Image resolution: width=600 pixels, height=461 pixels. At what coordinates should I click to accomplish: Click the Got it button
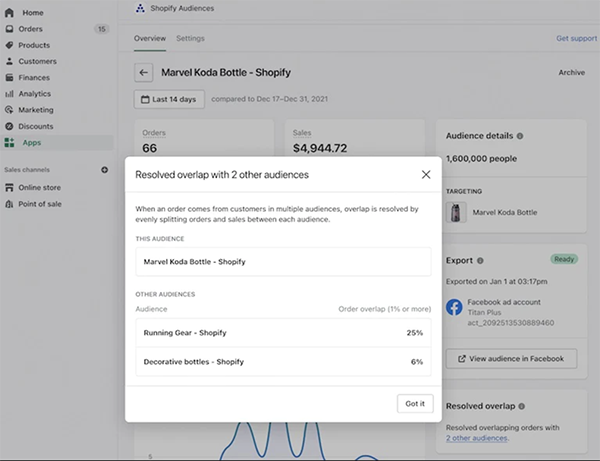click(x=415, y=404)
